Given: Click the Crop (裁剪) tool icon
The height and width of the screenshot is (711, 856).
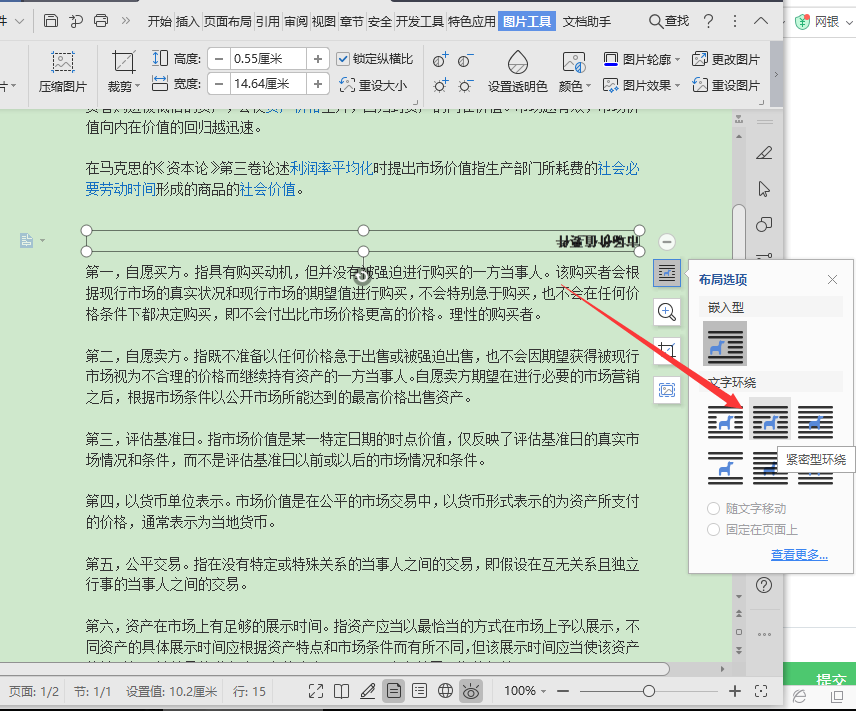Looking at the screenshot, I should [123, 62].
